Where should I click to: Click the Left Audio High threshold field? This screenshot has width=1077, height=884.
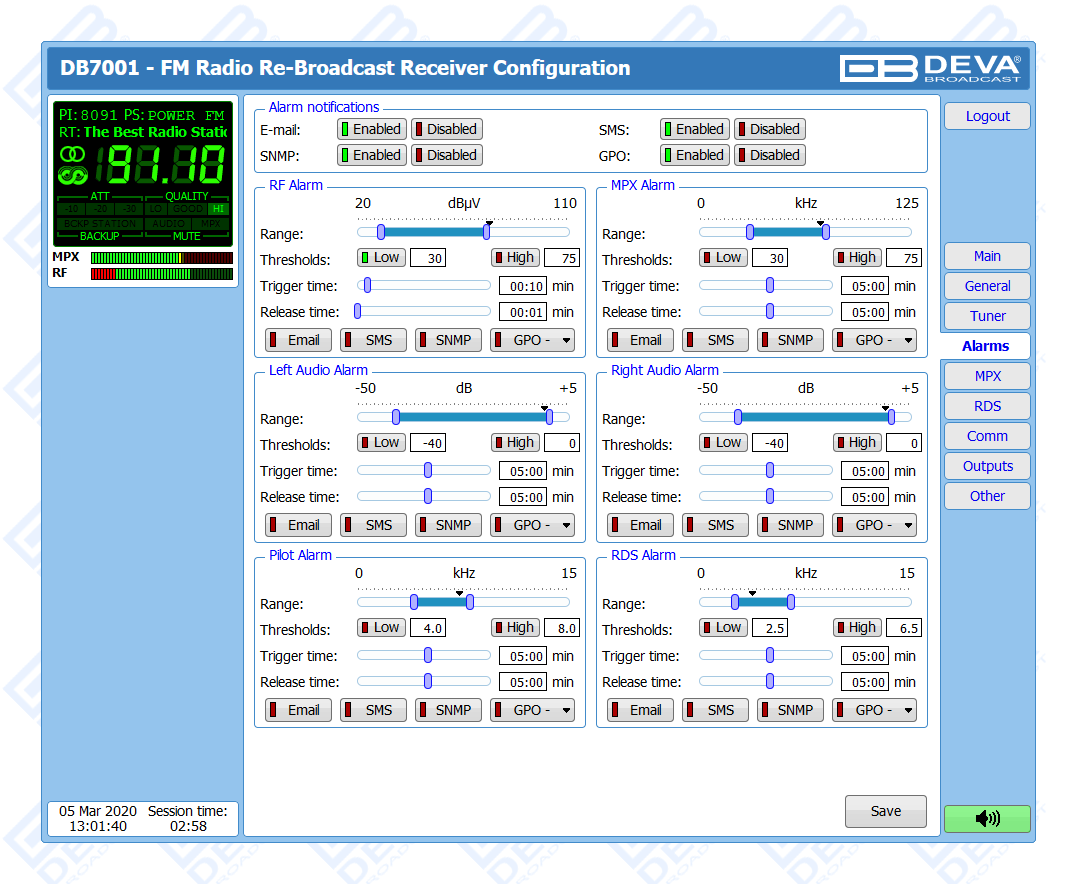[x=561, y=444]
